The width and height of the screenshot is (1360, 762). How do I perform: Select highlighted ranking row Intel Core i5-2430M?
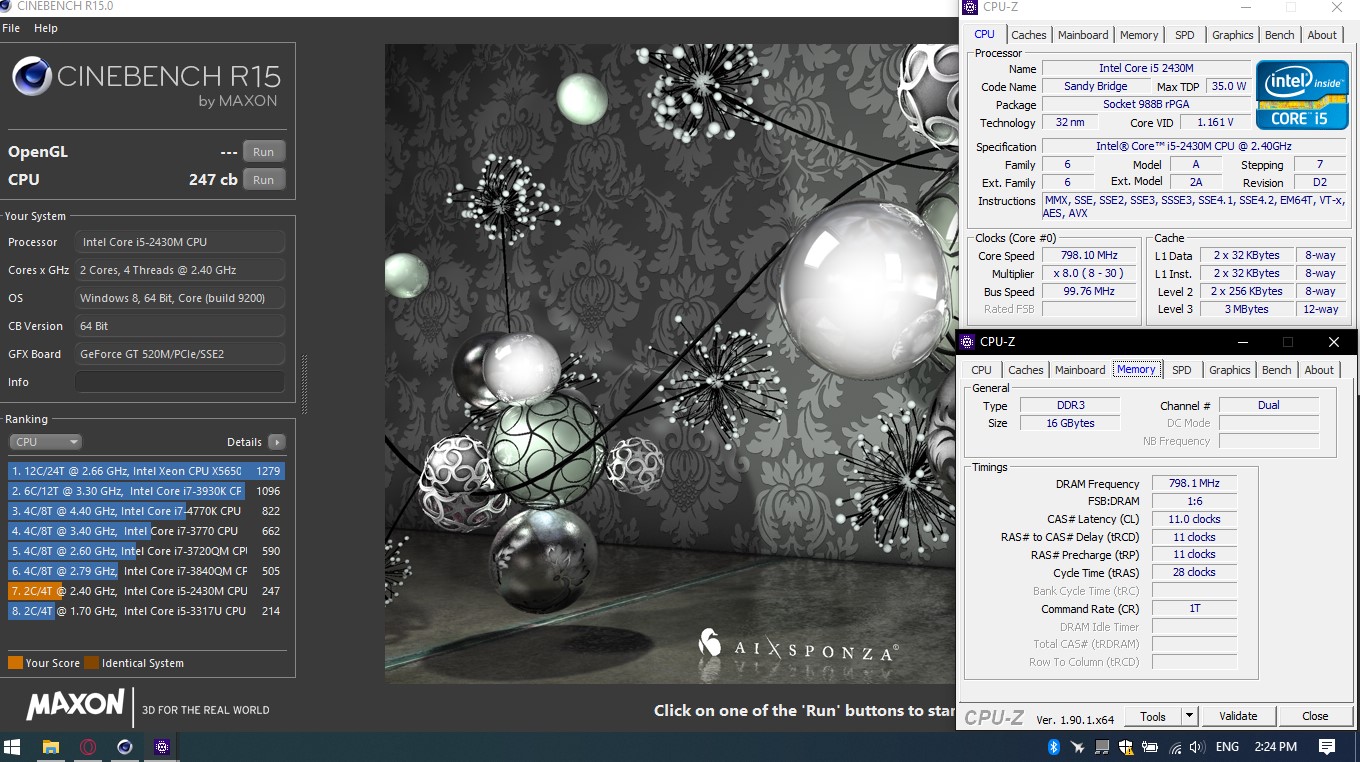pyautogui.click(x=147, y=591)
